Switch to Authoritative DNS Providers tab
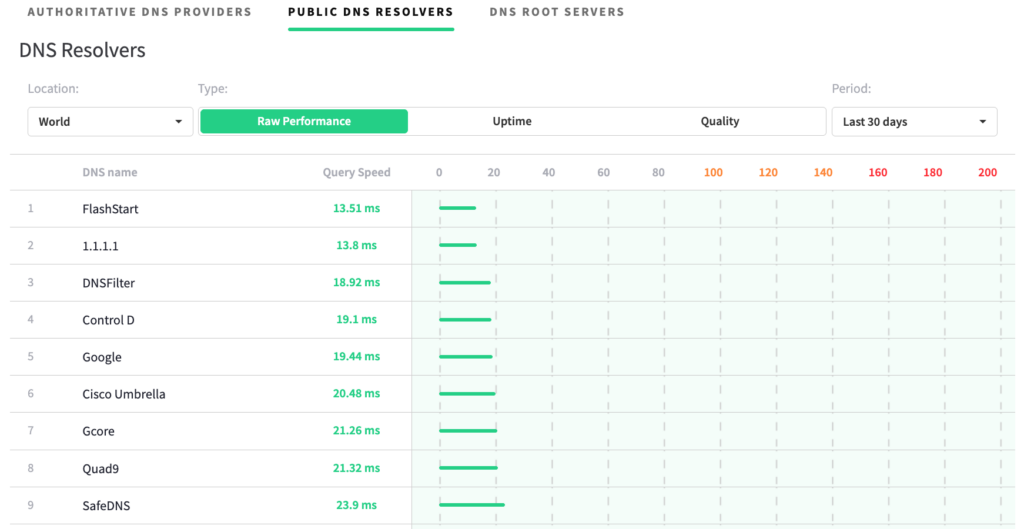Screen dimensions: 1024x529 (x=139, y=12)
